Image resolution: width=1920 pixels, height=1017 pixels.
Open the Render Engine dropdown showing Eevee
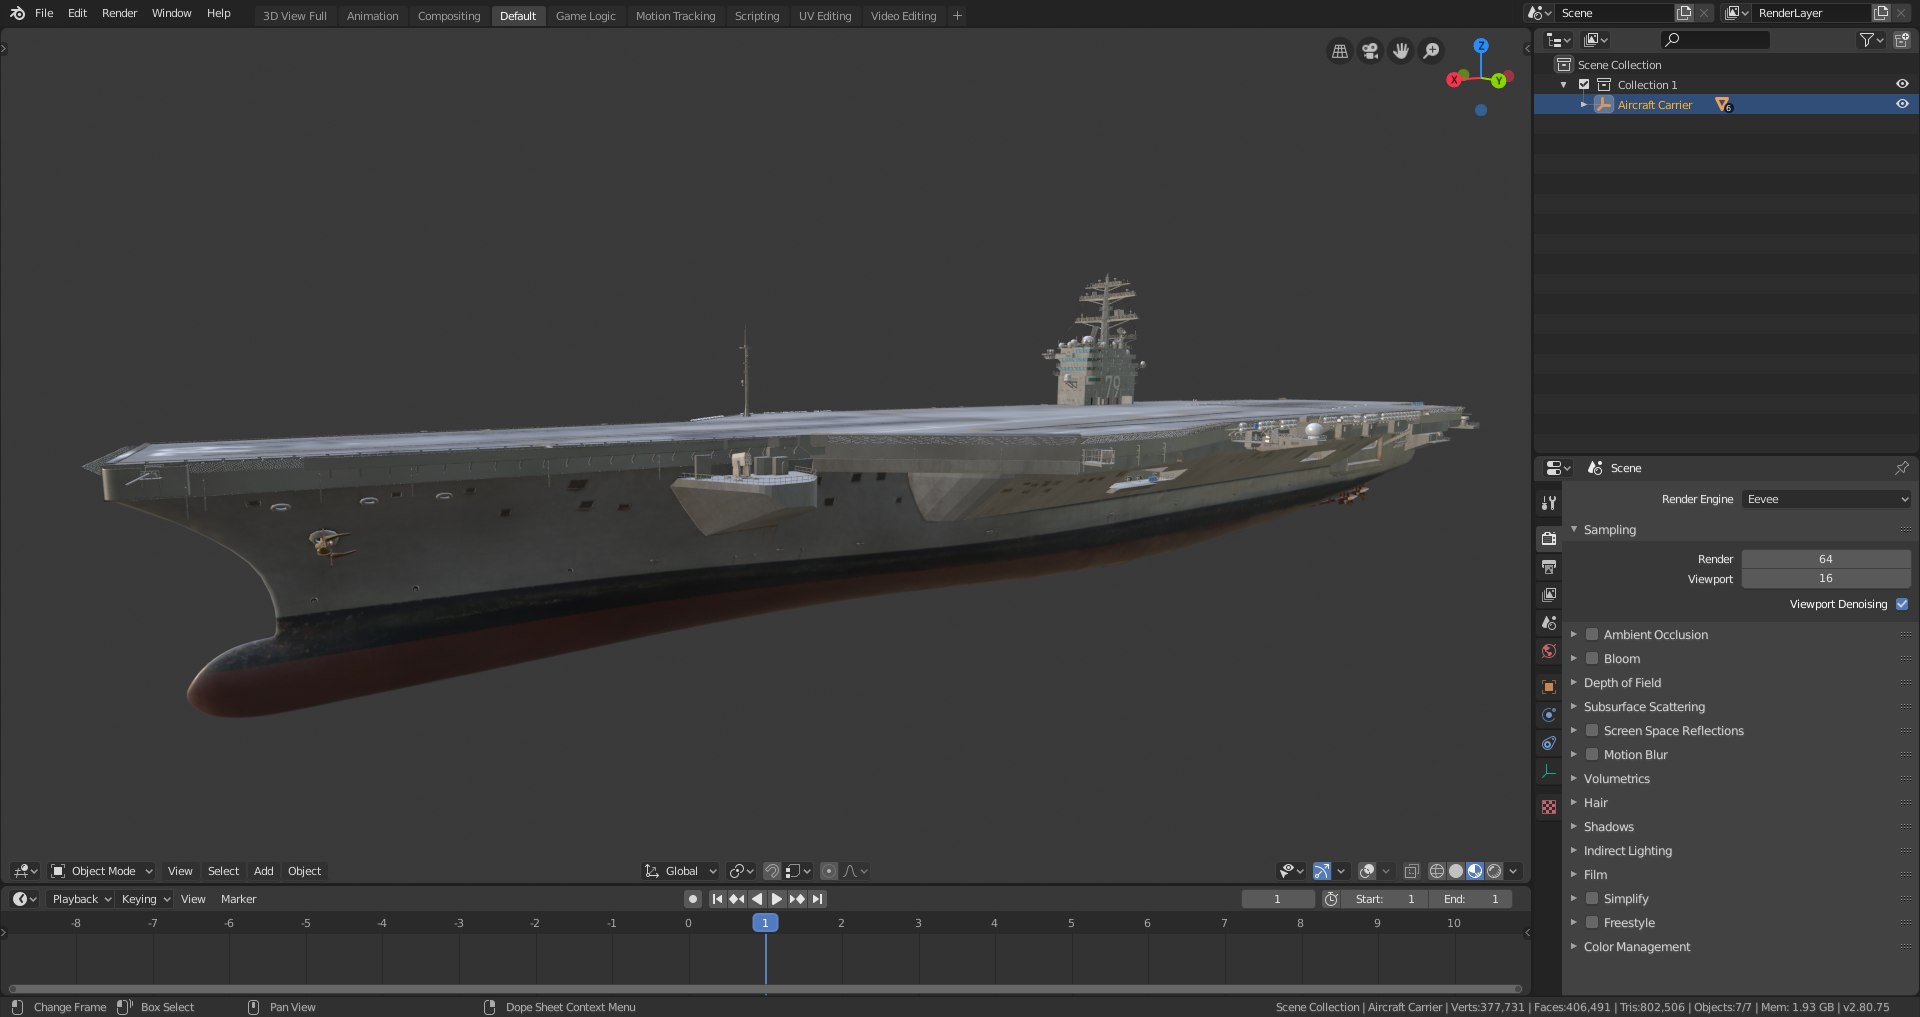click(x=1826, y=499)
